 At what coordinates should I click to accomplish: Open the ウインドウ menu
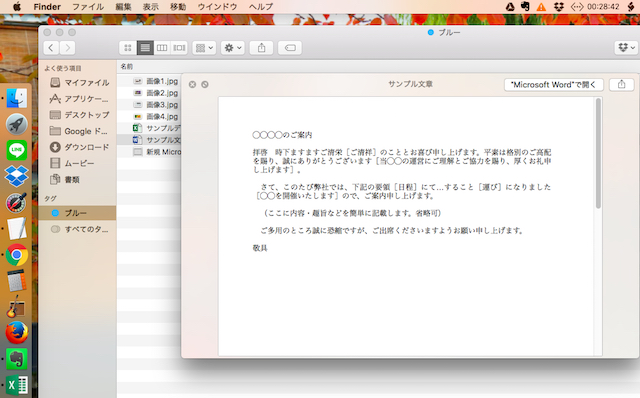click(217, 7)
